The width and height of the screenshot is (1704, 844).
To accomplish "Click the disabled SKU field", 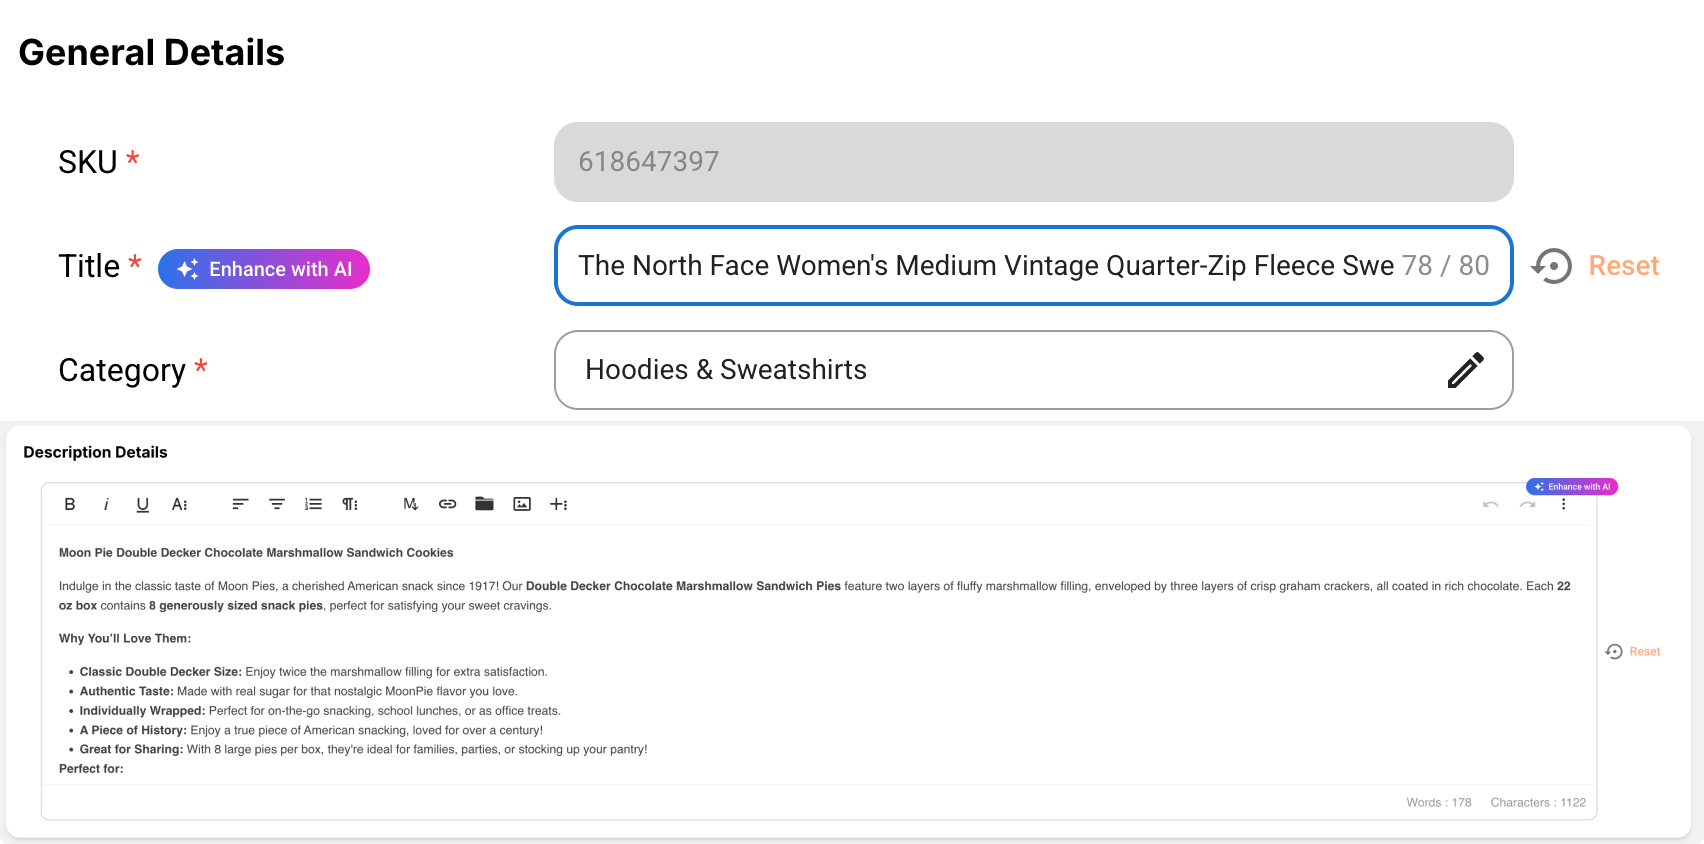I will tap(1033, 162).
